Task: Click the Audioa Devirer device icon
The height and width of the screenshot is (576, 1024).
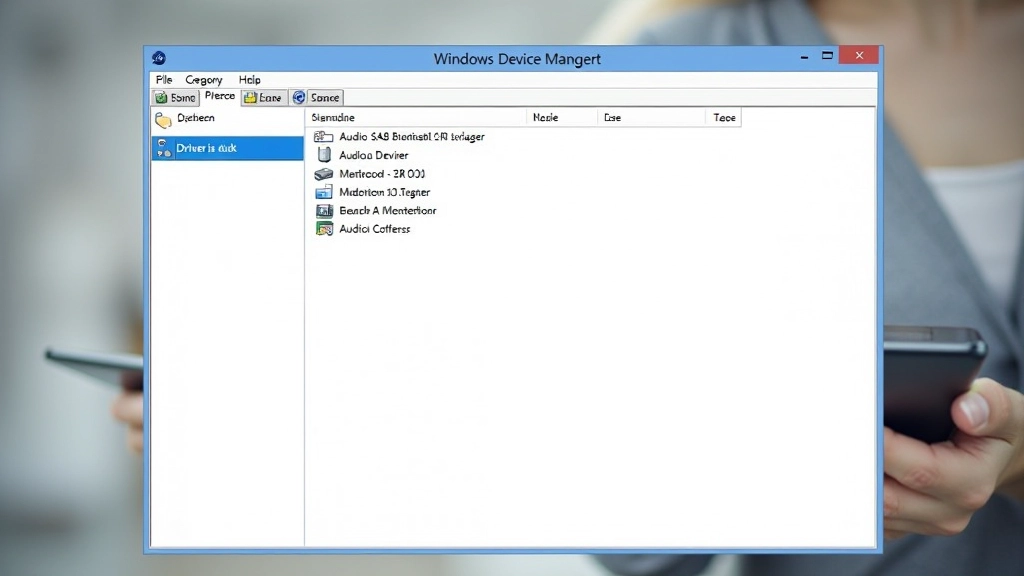Action: coord(324,155)
